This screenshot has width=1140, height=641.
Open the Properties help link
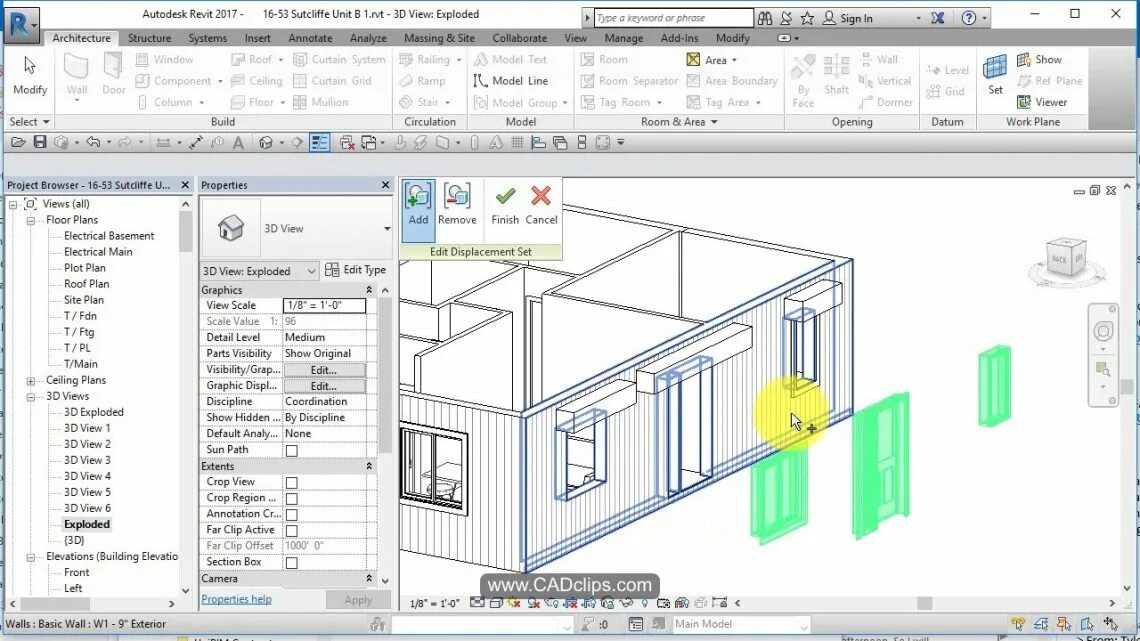pos(236,599)
